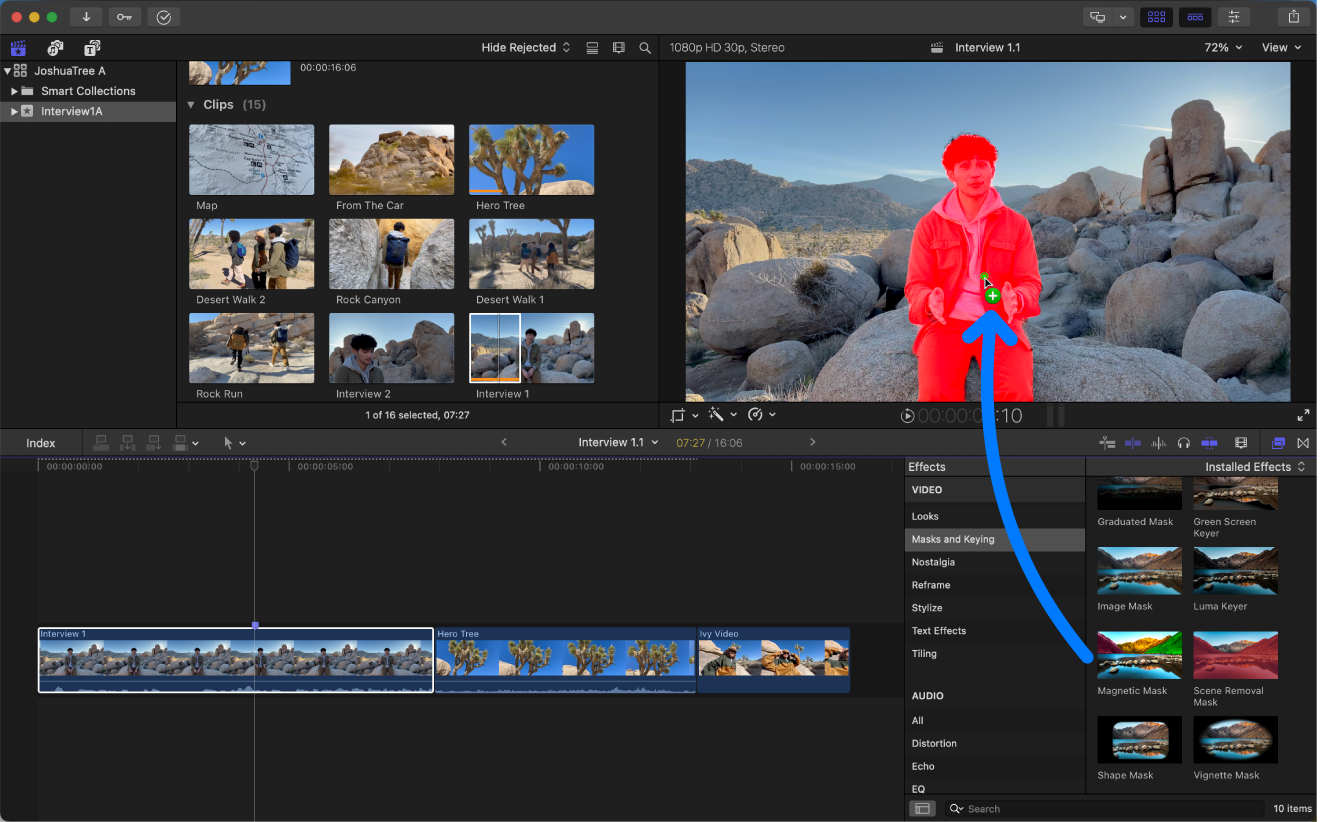
Task: Open the Photos and Audio sidebar
Action: point(55,48)
